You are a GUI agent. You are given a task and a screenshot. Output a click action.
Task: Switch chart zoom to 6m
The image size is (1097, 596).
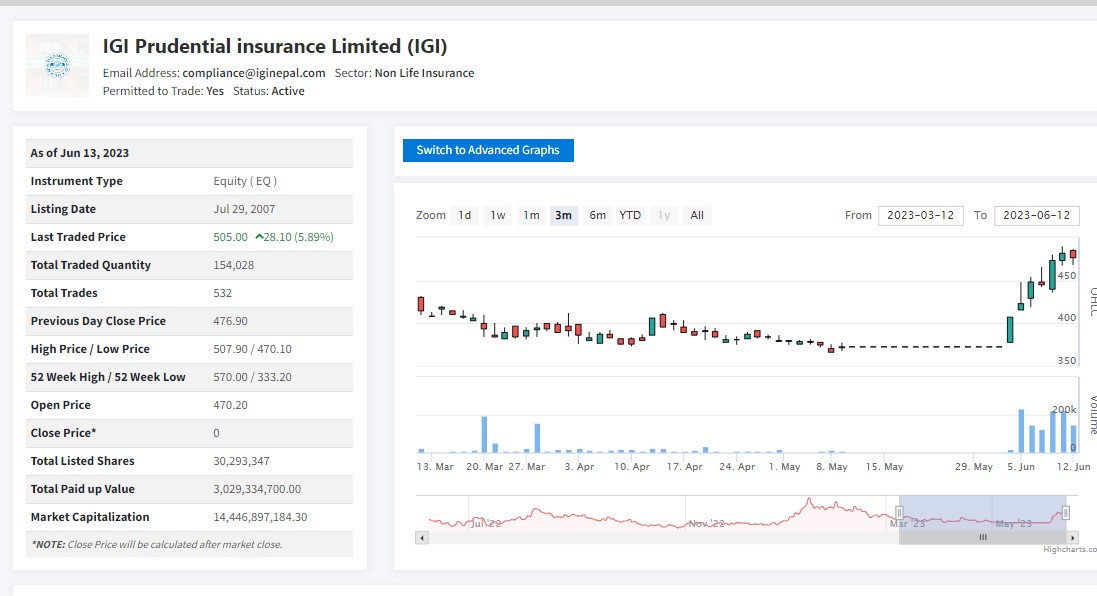(x=597, y=215)
